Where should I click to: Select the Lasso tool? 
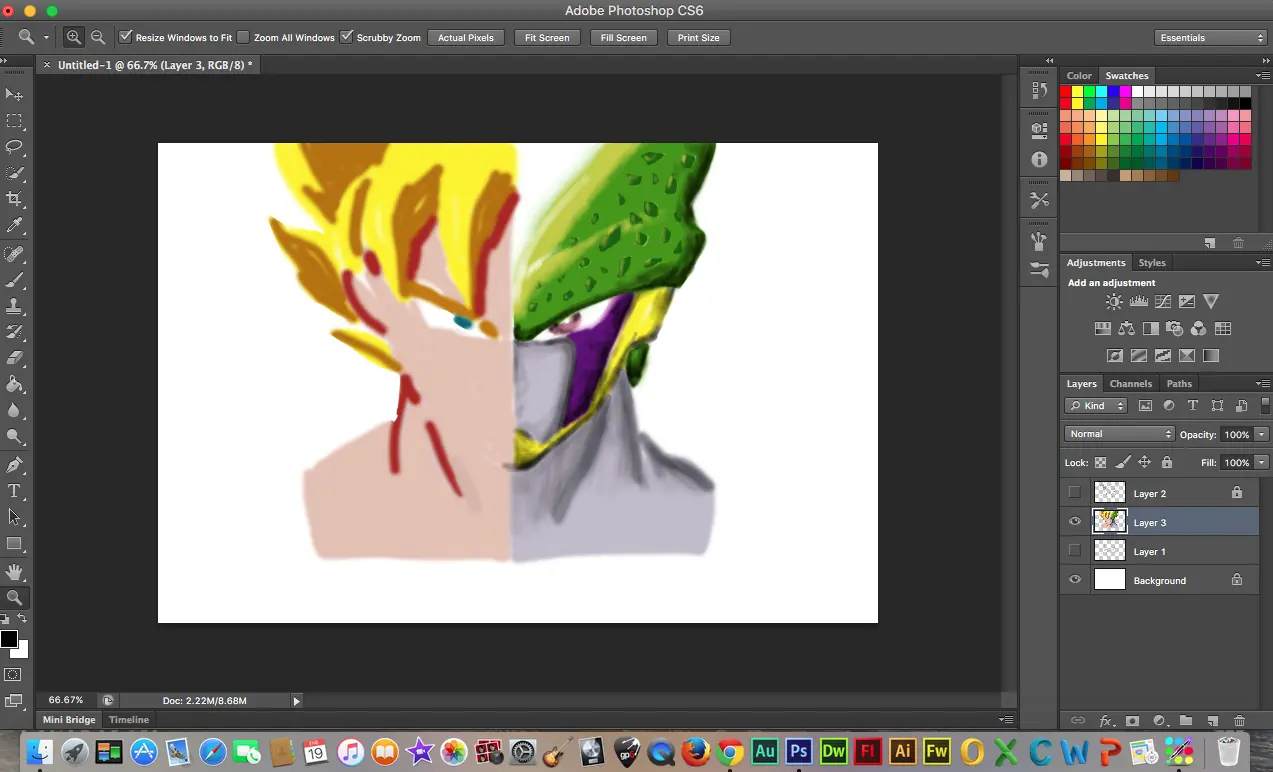click(14, 147)
